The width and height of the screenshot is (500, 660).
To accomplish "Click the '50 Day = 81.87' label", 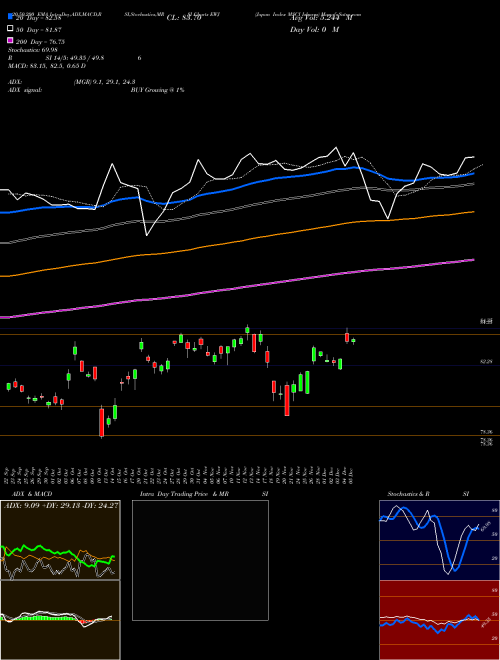I will click(x=38, y=30).
